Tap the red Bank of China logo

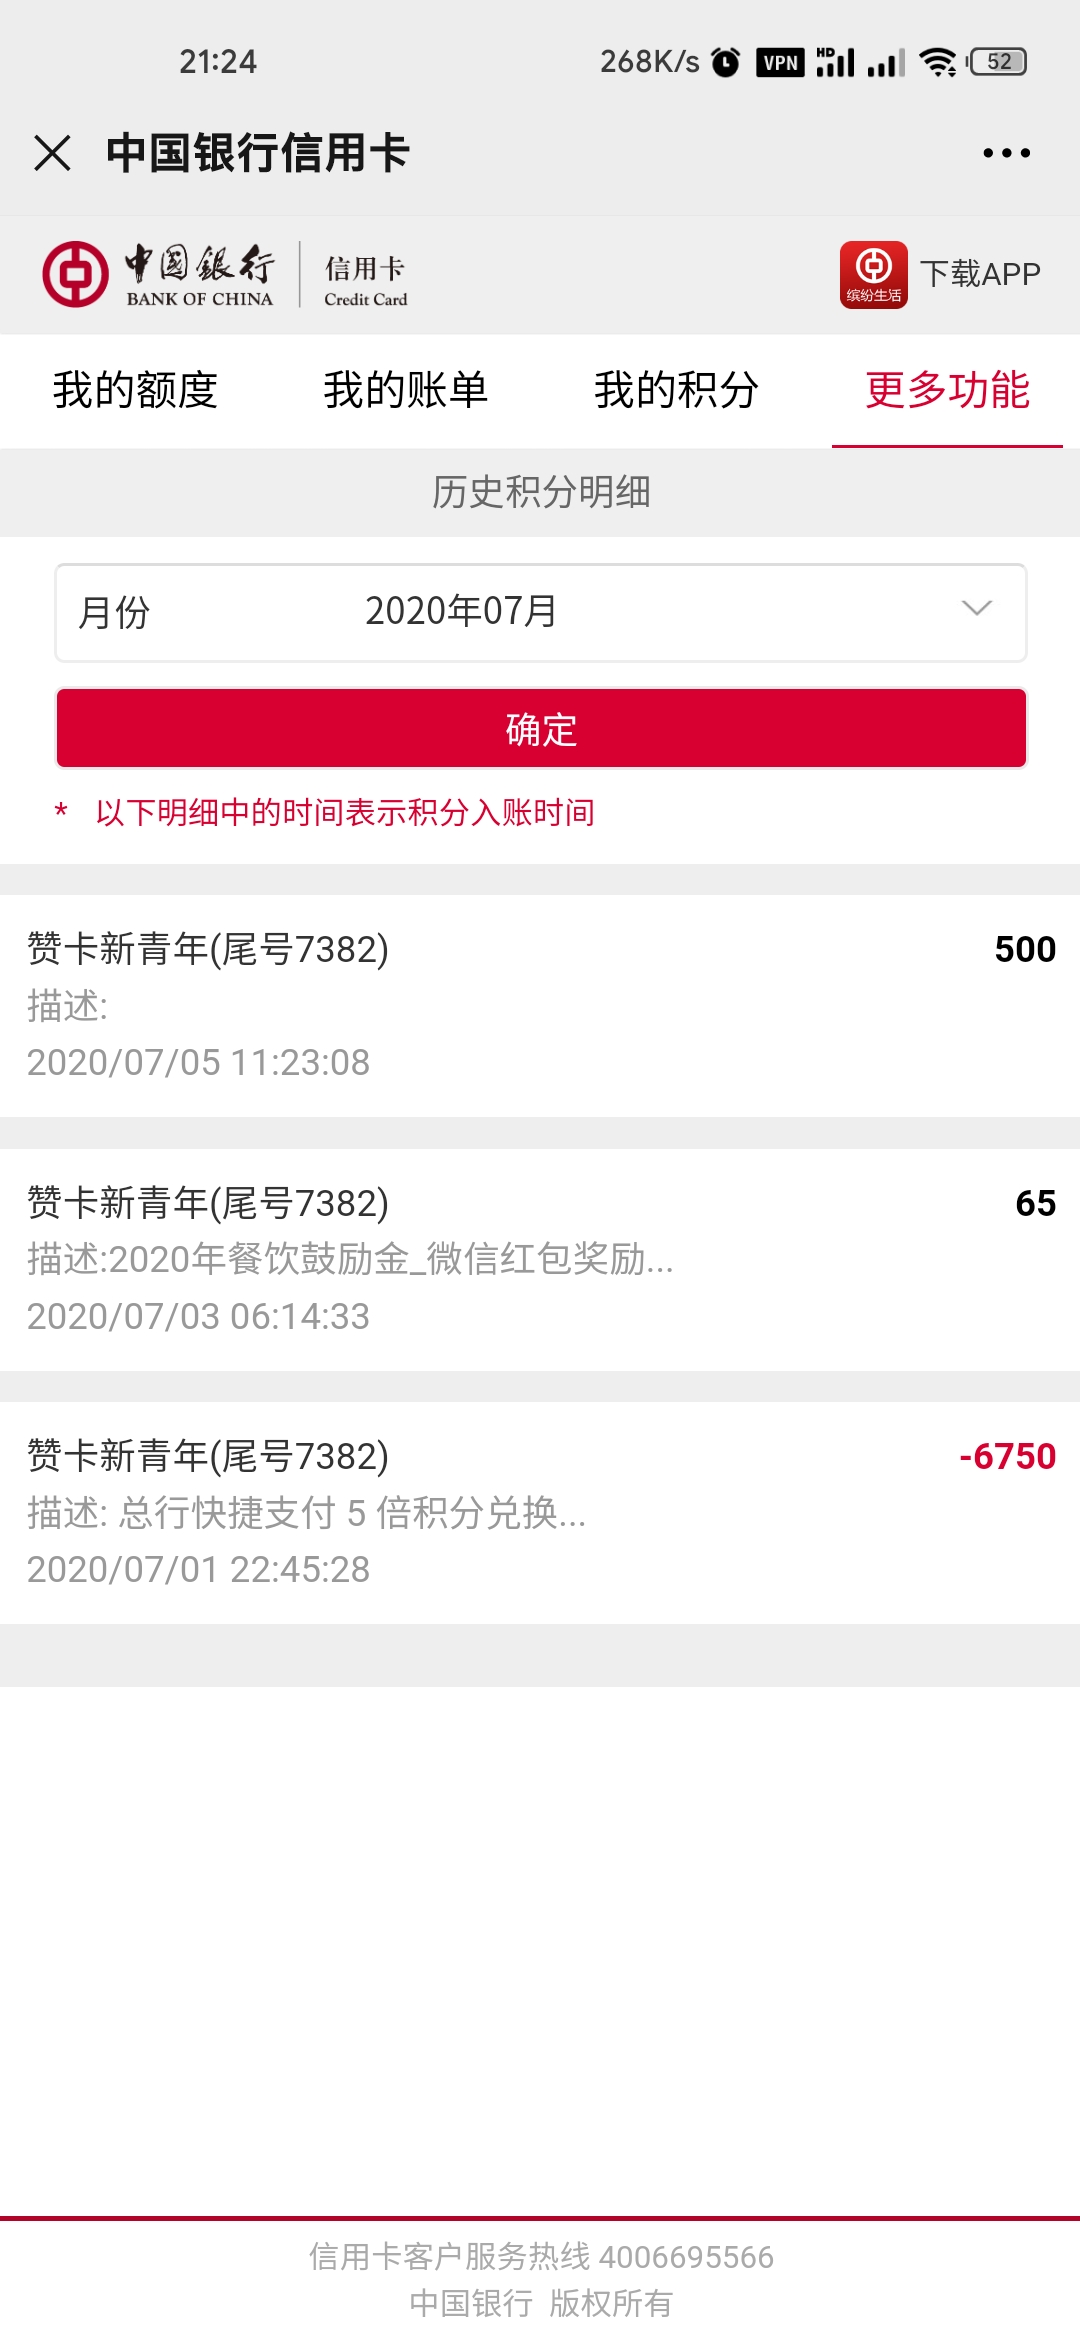point(75,273)
